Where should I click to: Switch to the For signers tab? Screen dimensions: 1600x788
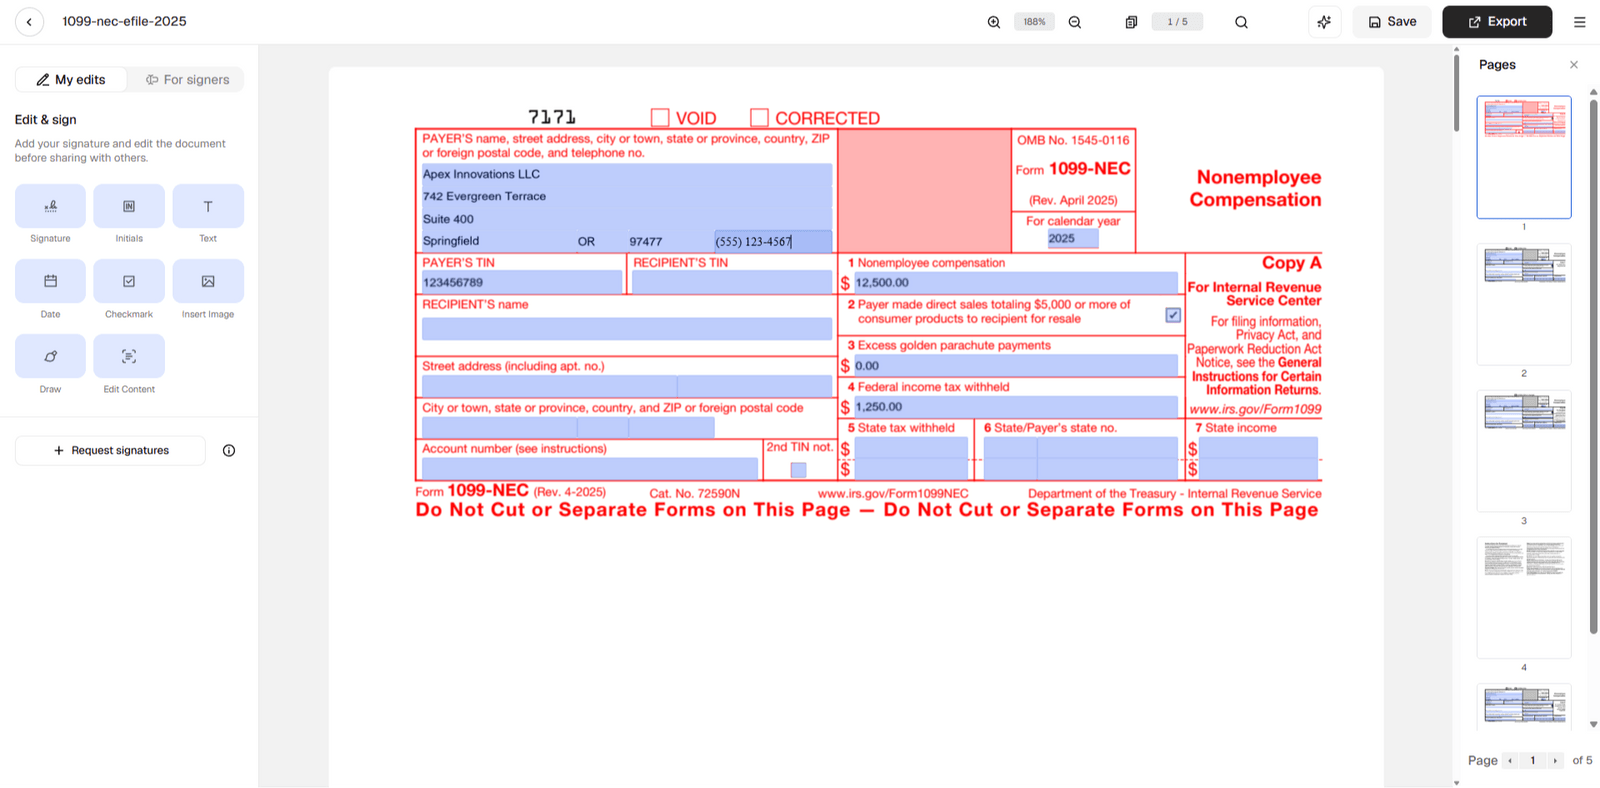coord(187,80)
